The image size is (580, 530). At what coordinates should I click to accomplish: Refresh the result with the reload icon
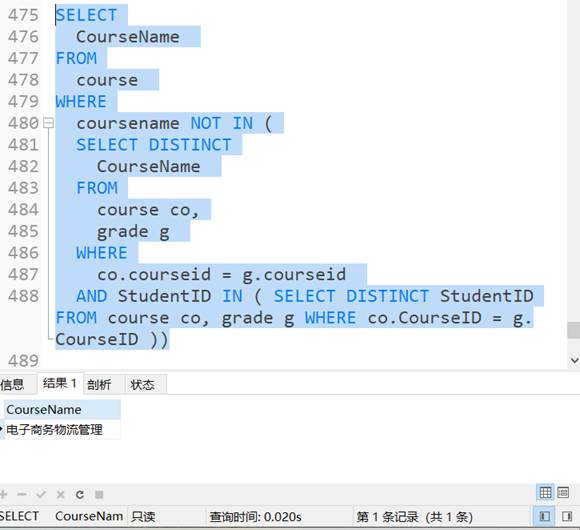coord(80,494)
